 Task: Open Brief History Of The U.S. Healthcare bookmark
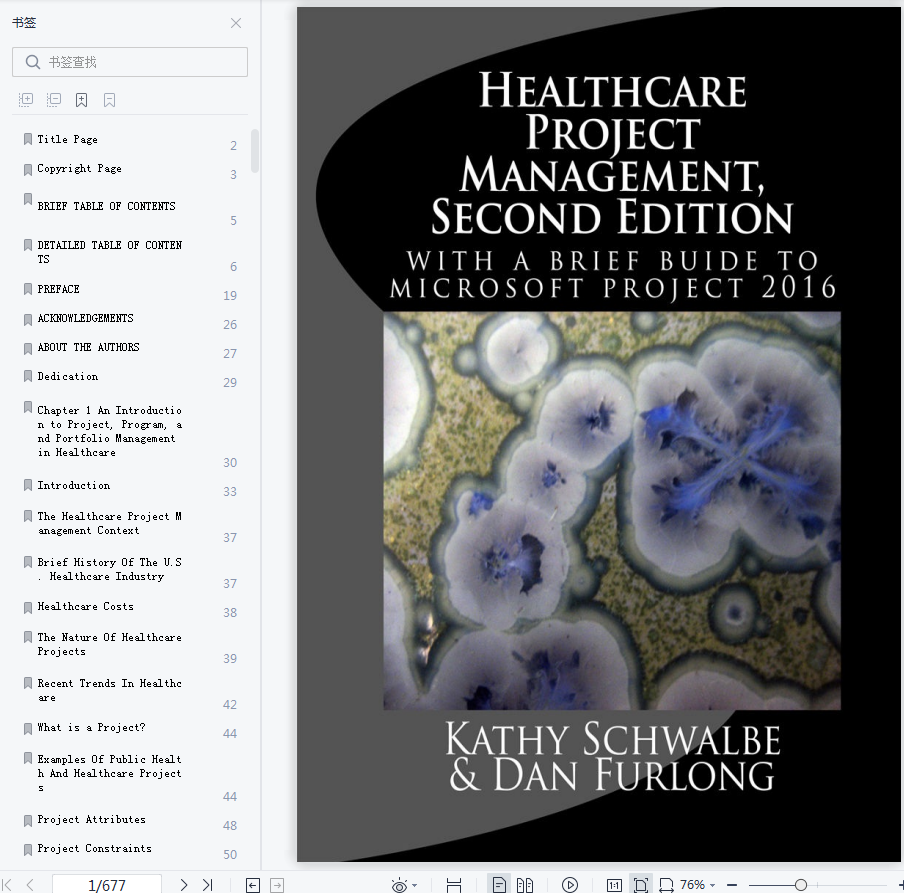pyautogui.click(x=110, y=569)
